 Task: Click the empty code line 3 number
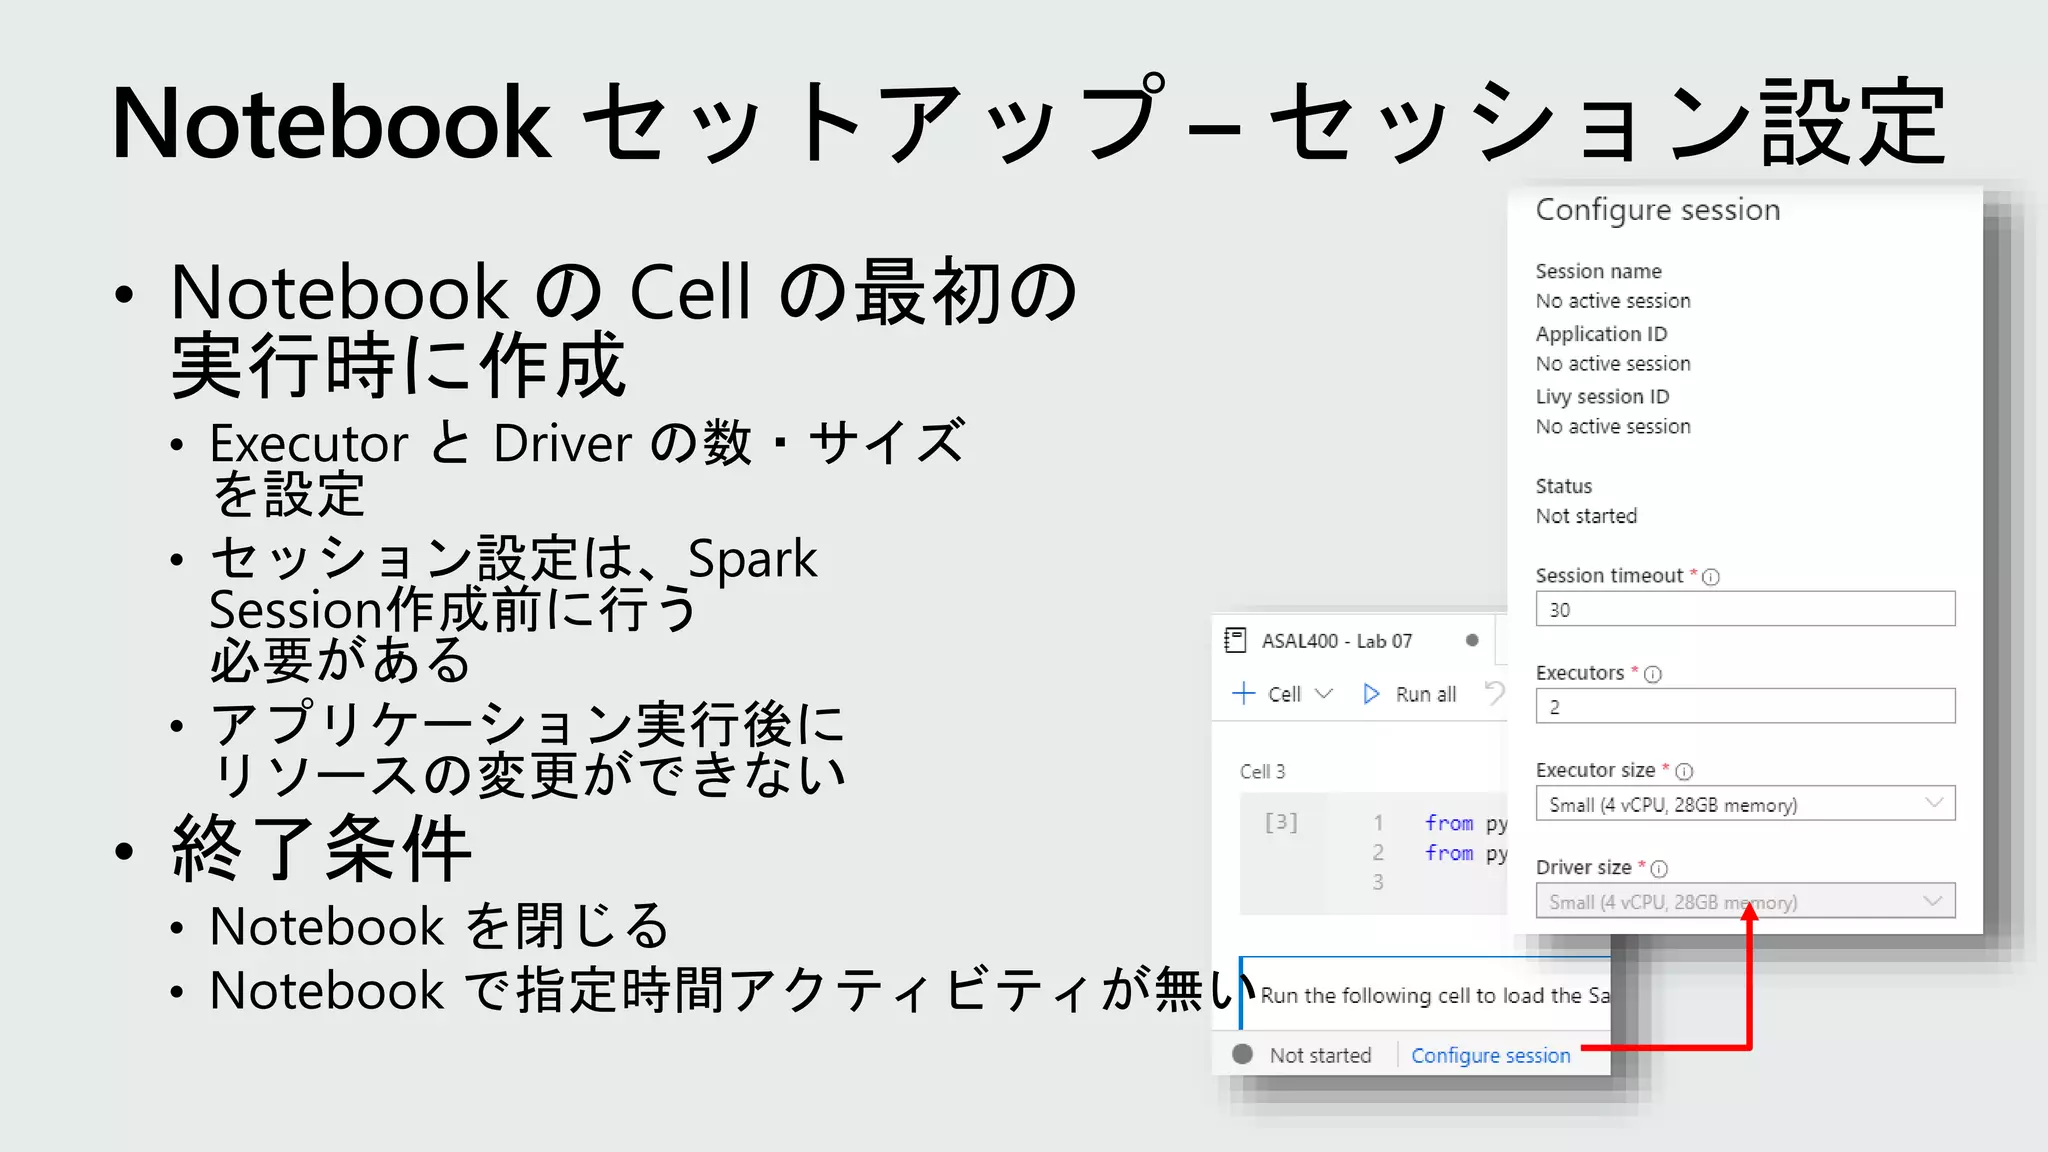(x=1378, y=882)
